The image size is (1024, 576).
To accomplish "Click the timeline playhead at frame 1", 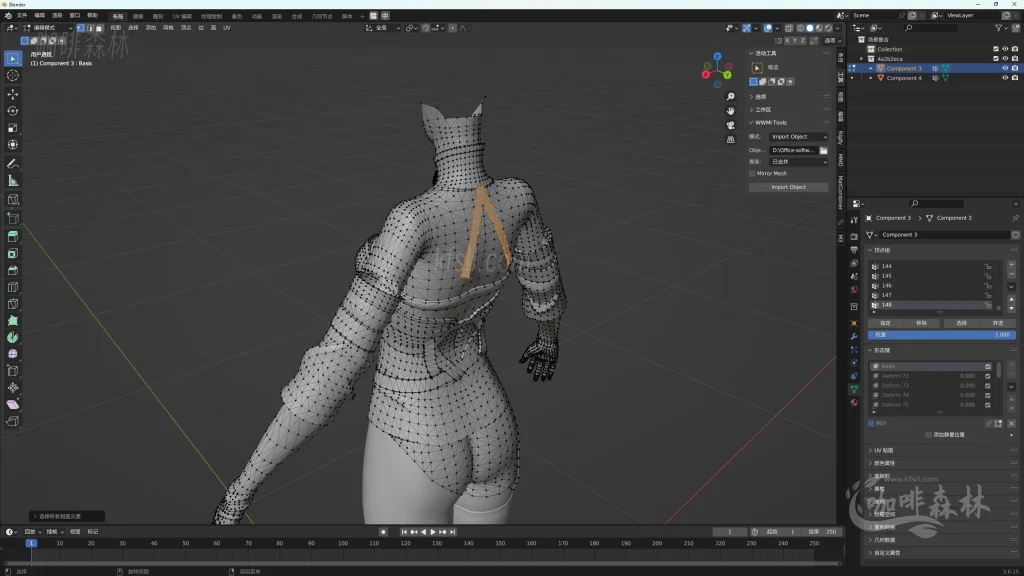I will pyautogui.click(x=31, y=543).
